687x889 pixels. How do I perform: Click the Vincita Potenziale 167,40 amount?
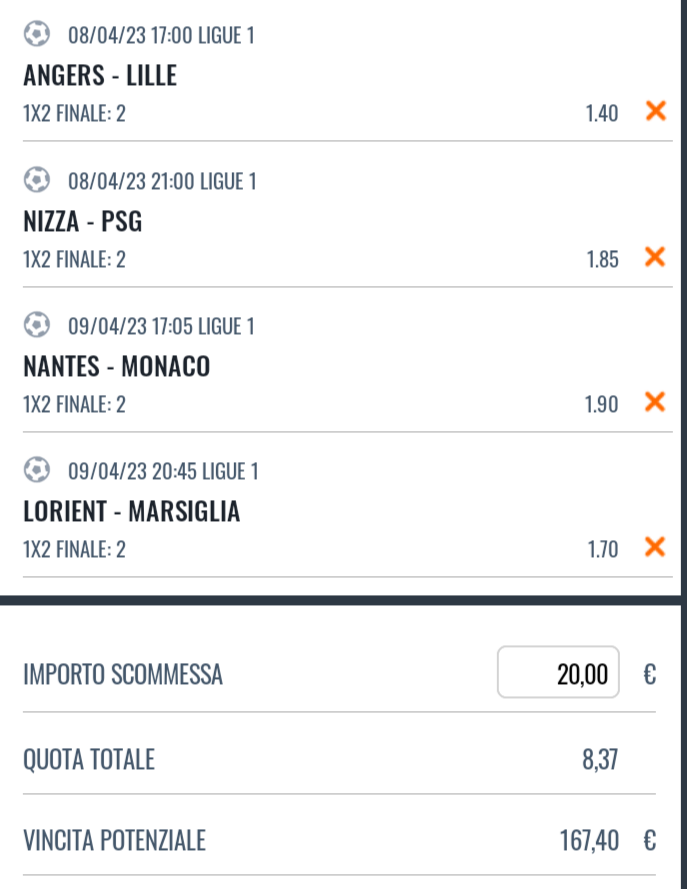click(x=590, y=840)
